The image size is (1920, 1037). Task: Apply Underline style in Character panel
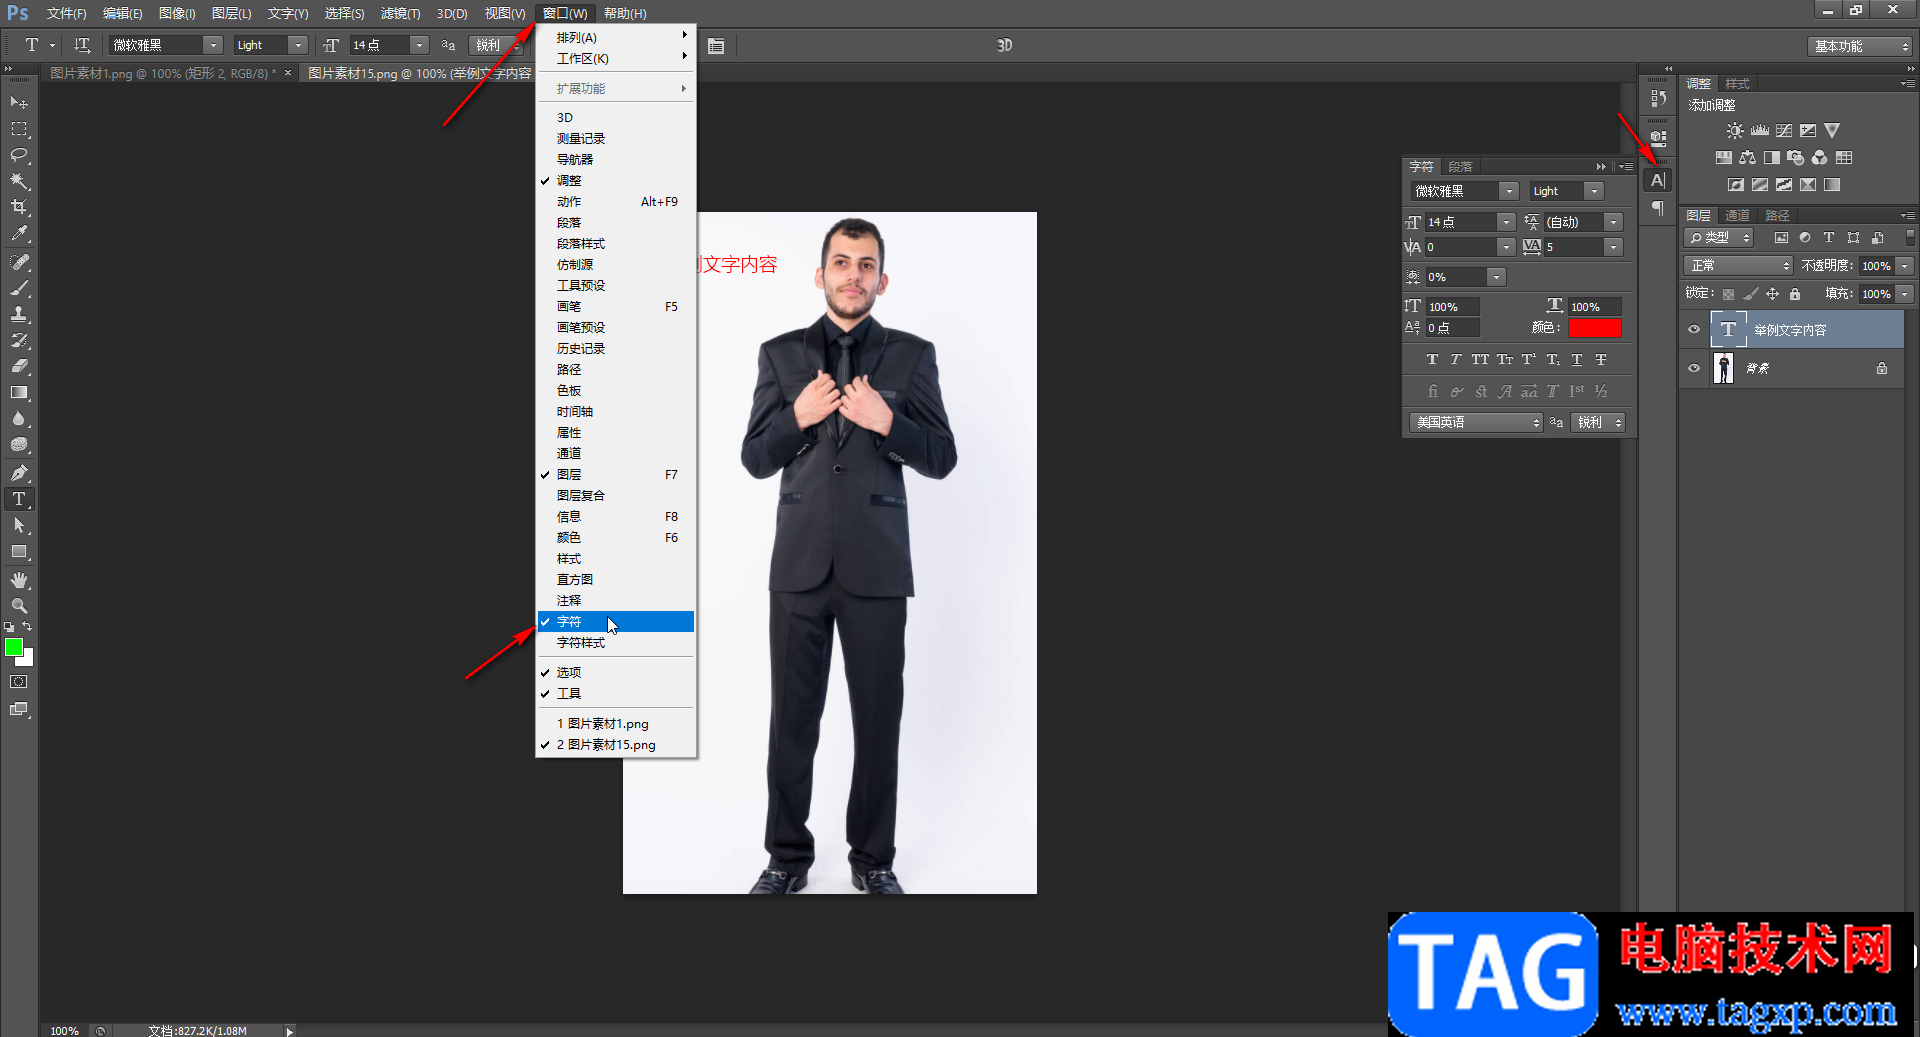[1577, 359]
